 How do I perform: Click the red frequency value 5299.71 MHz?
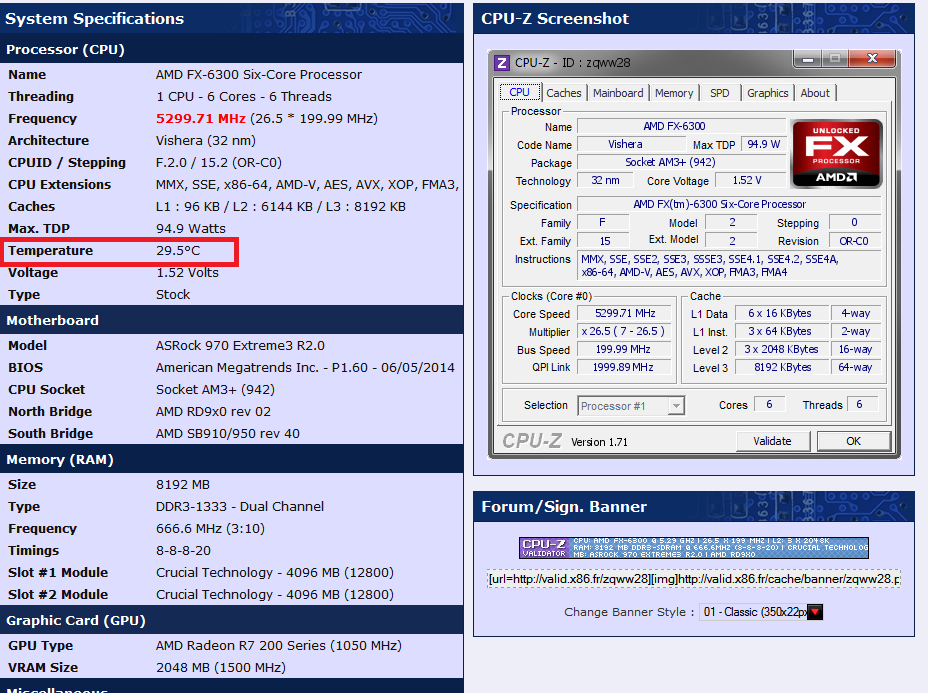click(x=201, y=118)
